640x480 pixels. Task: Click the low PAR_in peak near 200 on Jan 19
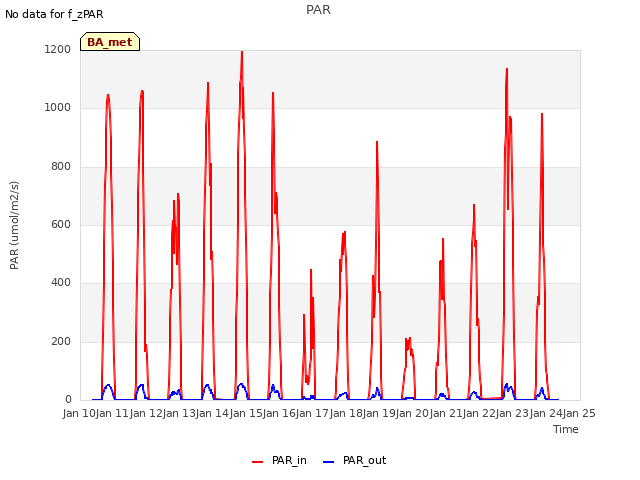[410, 338]
